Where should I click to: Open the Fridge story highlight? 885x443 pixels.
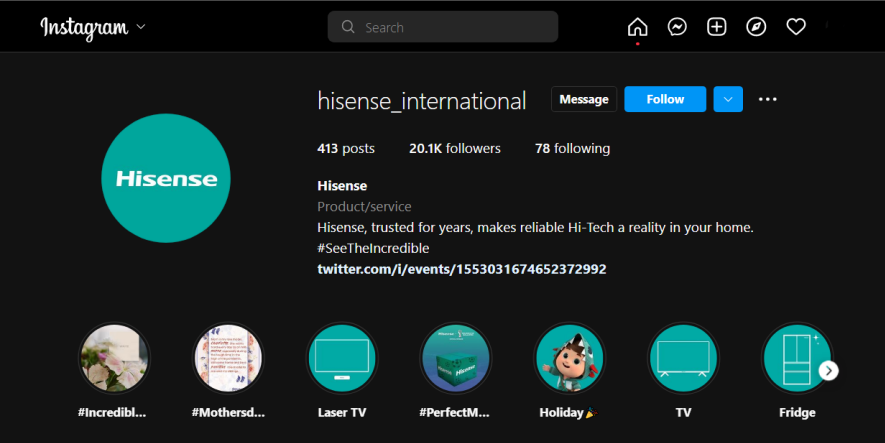pyautogui.click(x=797, y=358)
